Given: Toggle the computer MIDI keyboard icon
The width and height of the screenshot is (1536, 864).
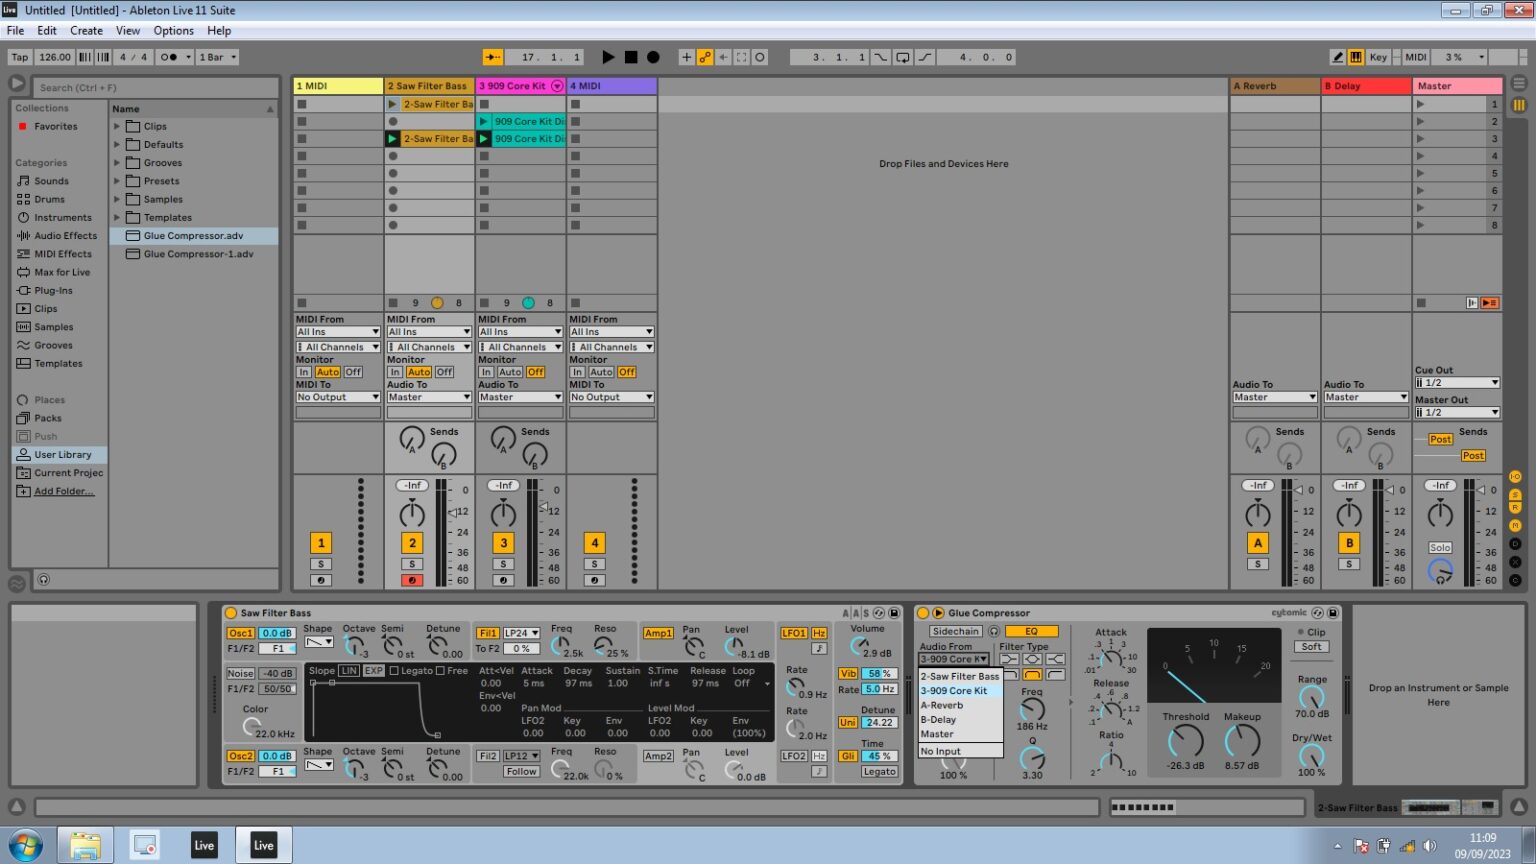Looking at the screenshot, I should pyautogui.click(x=1356, y=57).
